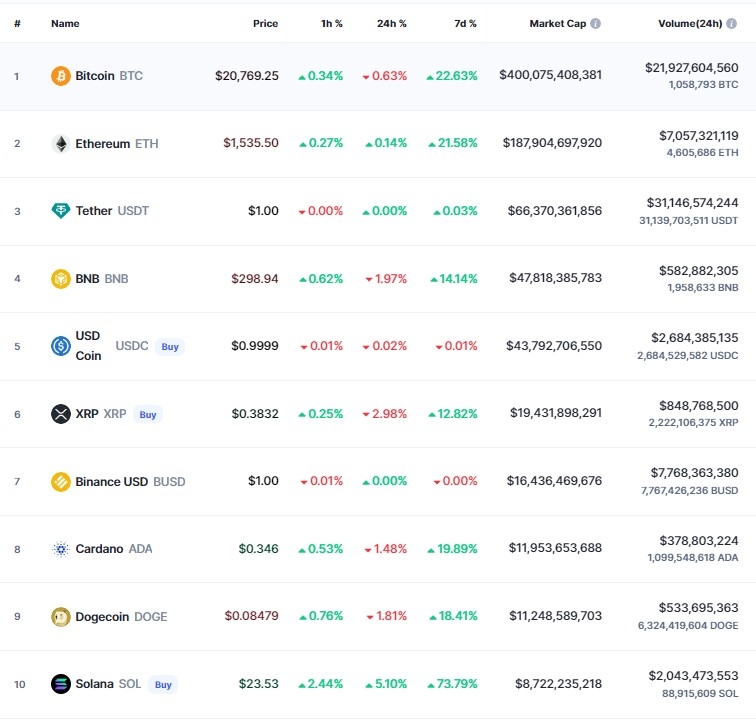Click the Dogecoin logo icon
This screenshot has height=725, width=756.
(61, 617)
